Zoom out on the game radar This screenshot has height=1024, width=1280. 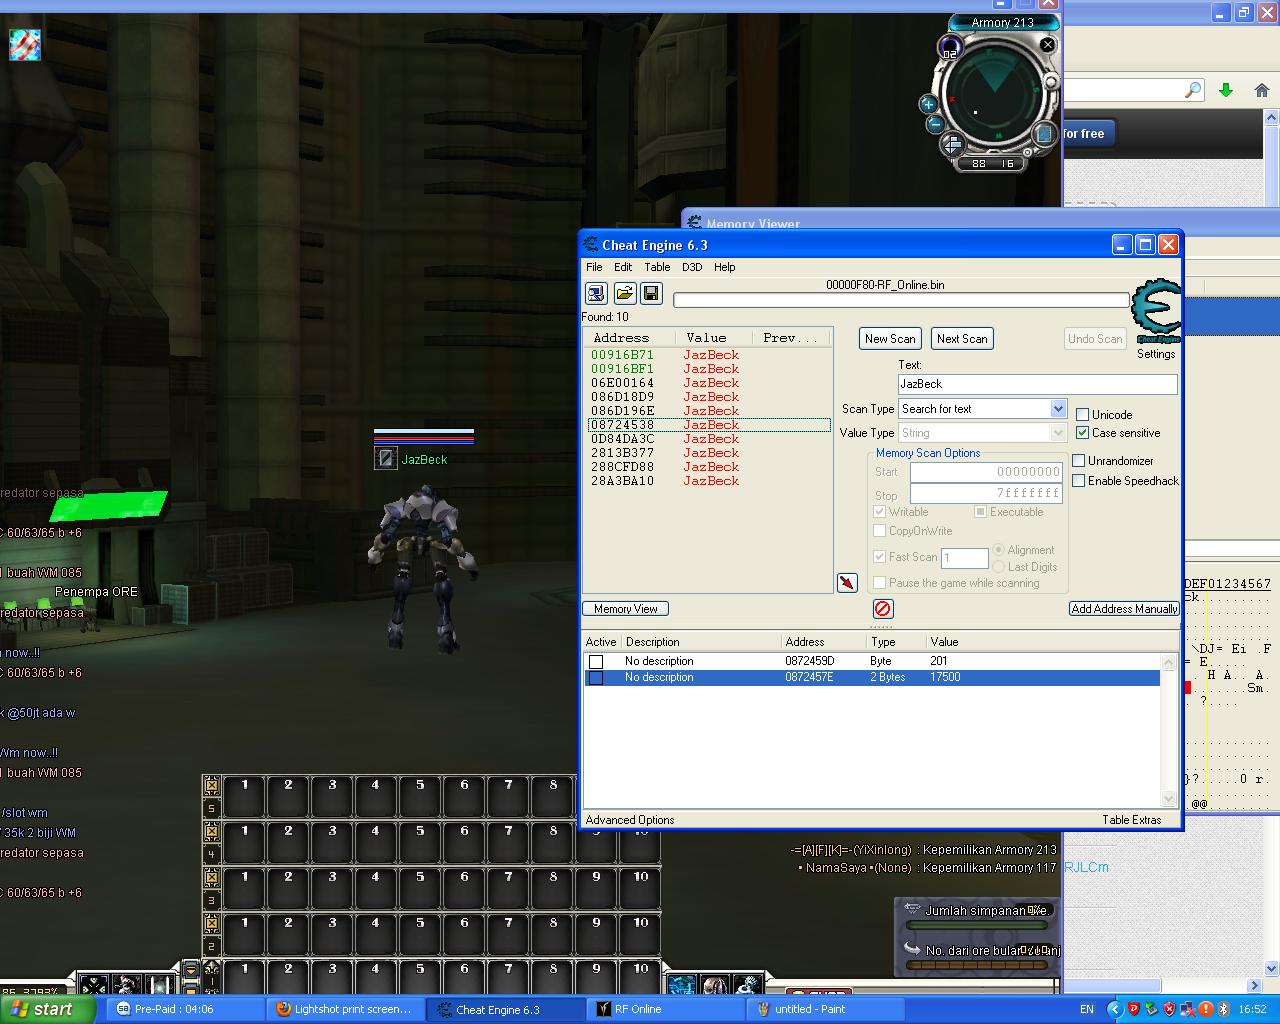(x=935, y=124)
